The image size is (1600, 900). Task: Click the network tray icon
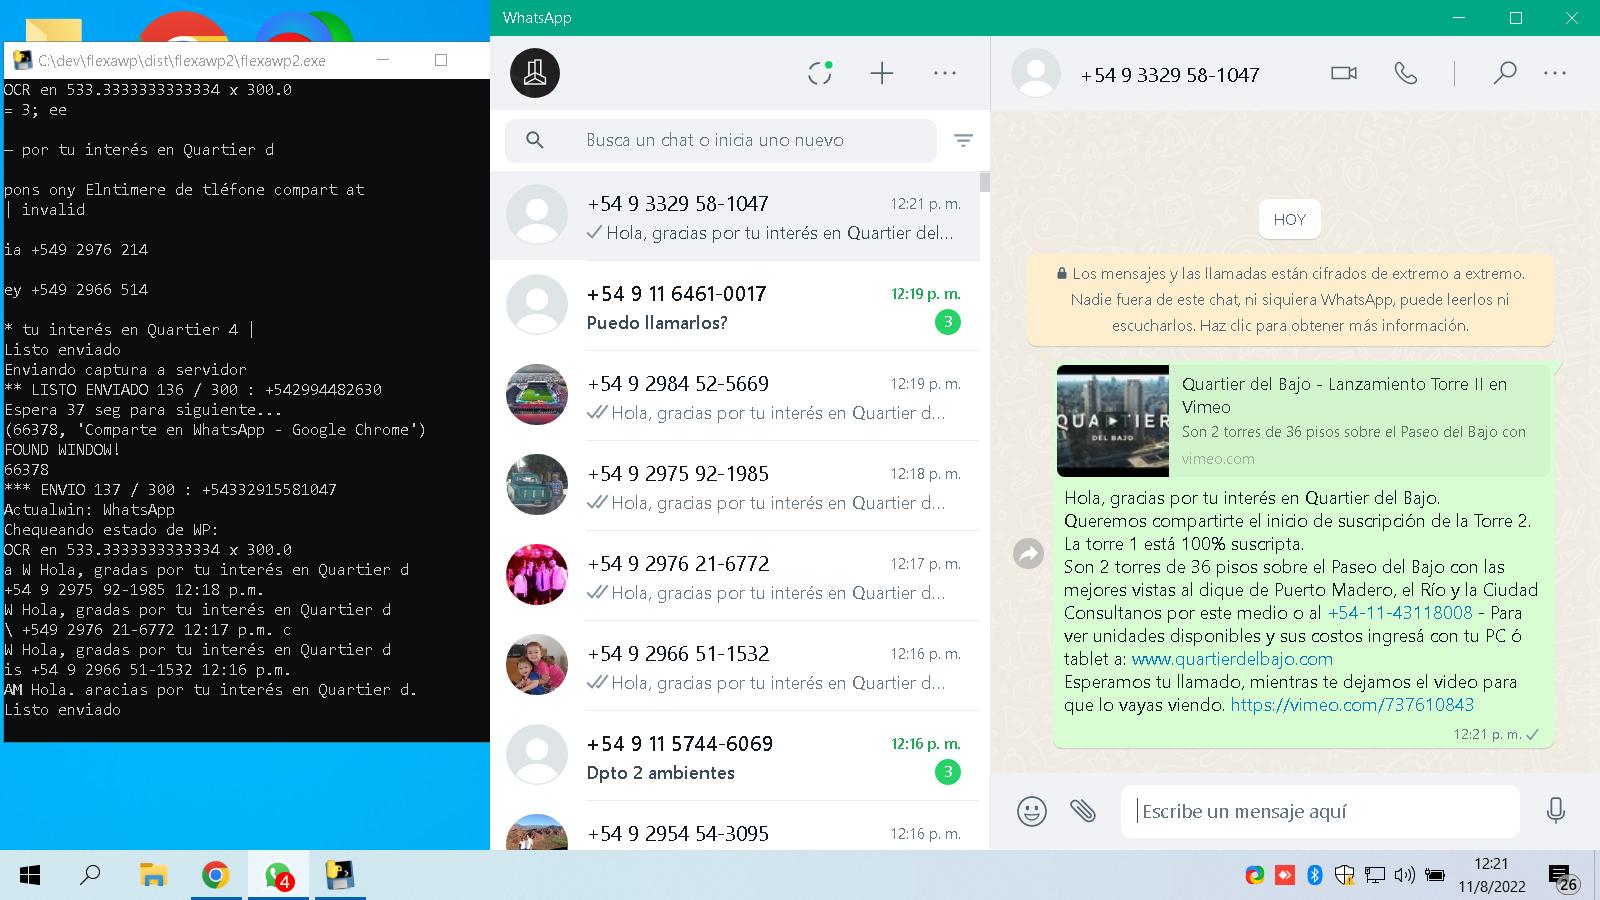point(1375,876)
